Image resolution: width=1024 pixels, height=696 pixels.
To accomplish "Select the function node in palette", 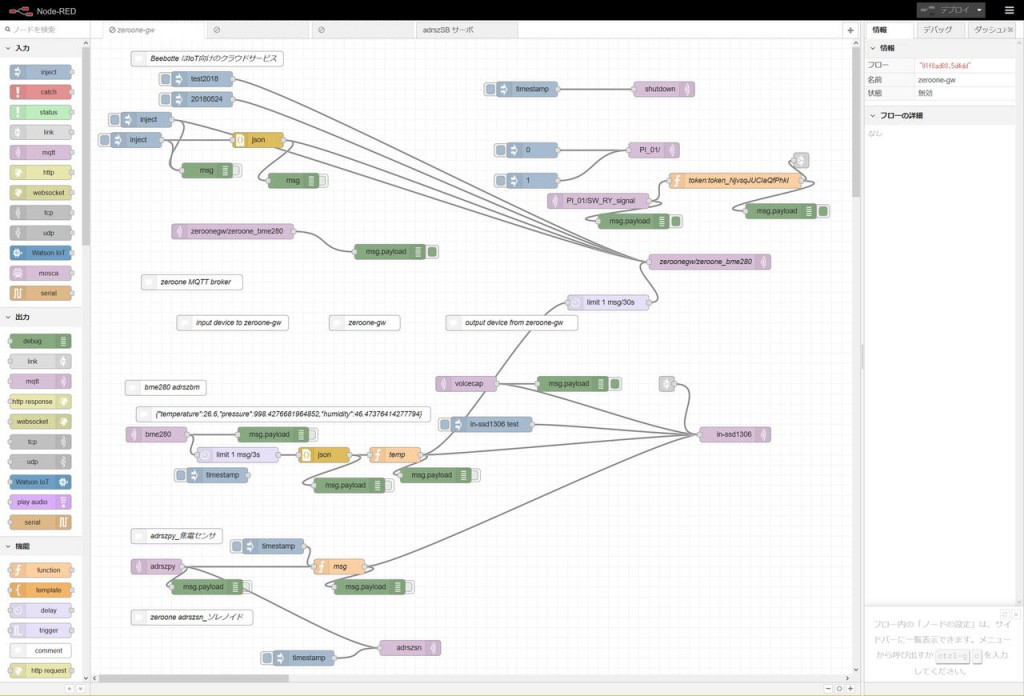I will tap(41, 570).
